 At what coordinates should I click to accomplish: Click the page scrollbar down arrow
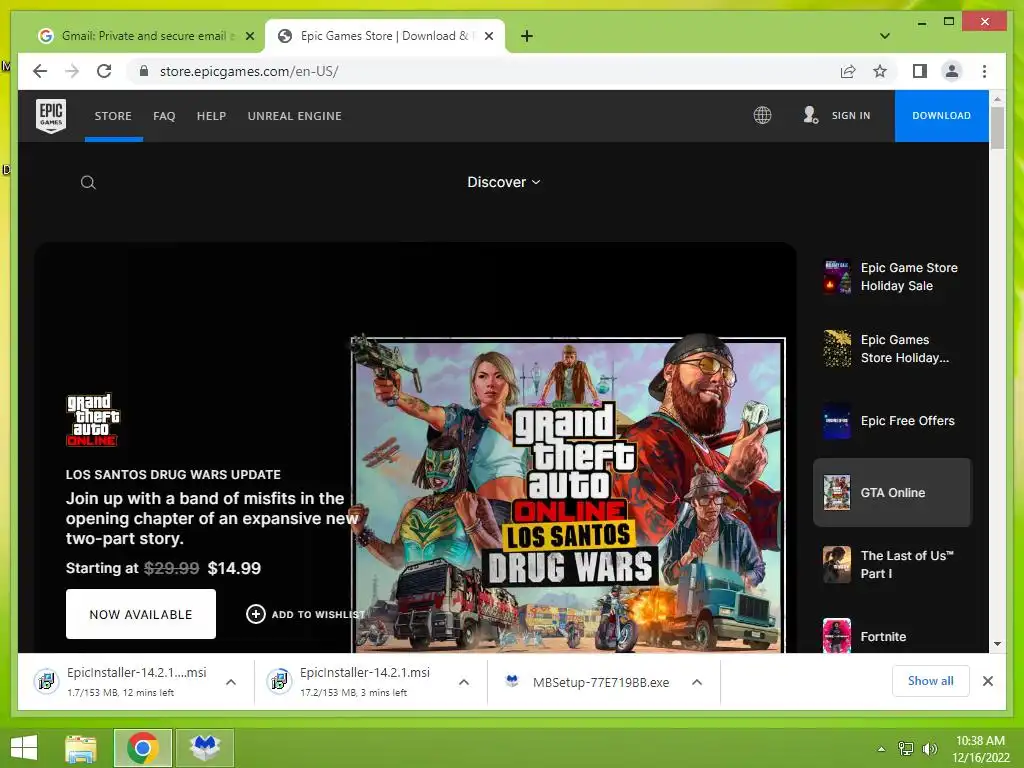(x=997, y=644)
